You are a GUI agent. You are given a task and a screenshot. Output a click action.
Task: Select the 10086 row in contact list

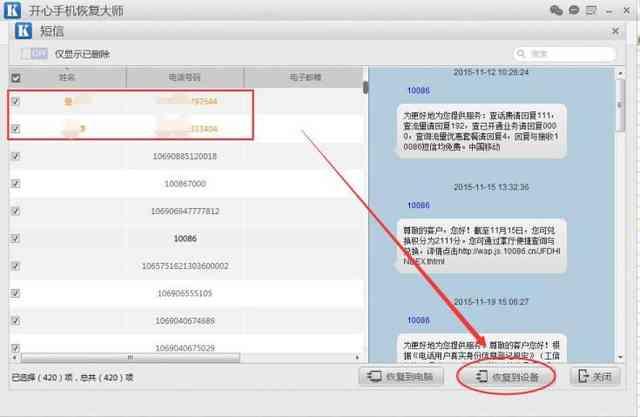(186, 238)
